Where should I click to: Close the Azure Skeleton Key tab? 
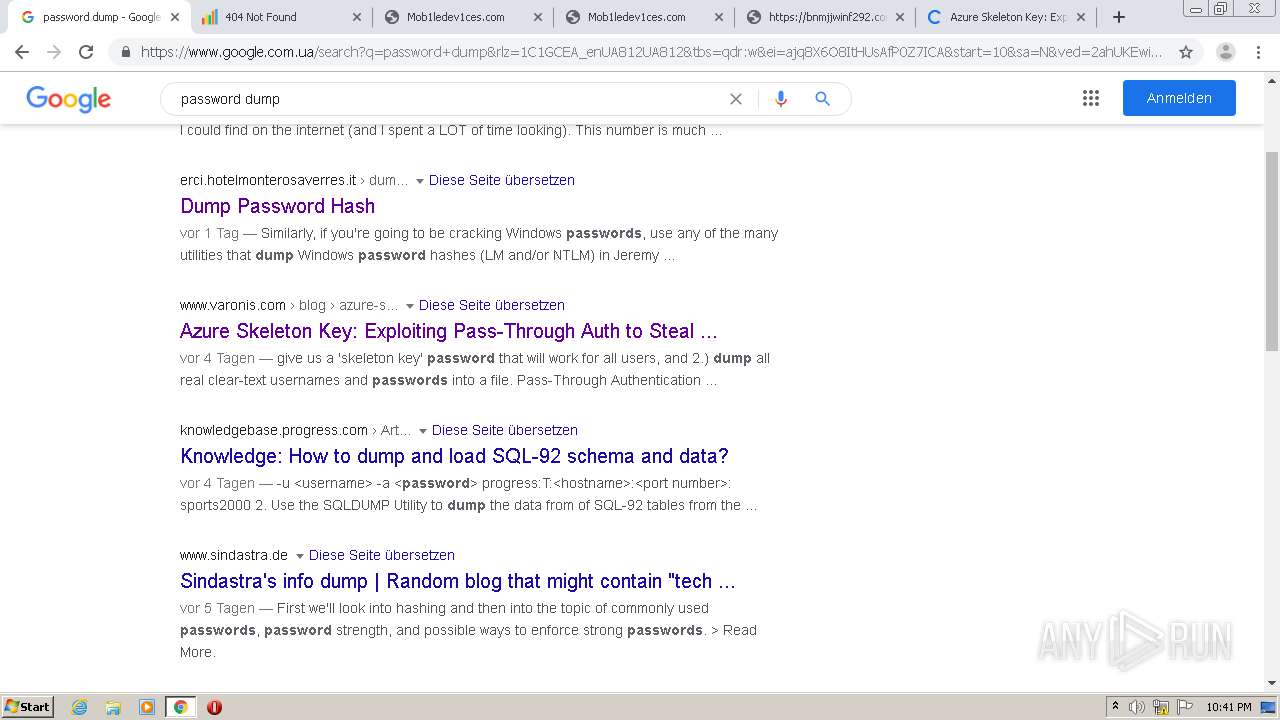tap(1081, 17)
